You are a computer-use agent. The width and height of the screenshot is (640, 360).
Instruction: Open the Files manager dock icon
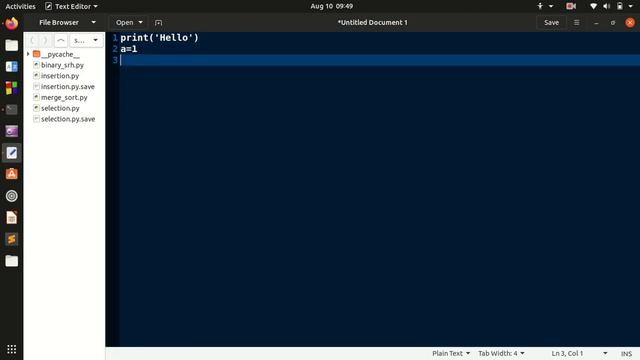(x=11, y=45)
